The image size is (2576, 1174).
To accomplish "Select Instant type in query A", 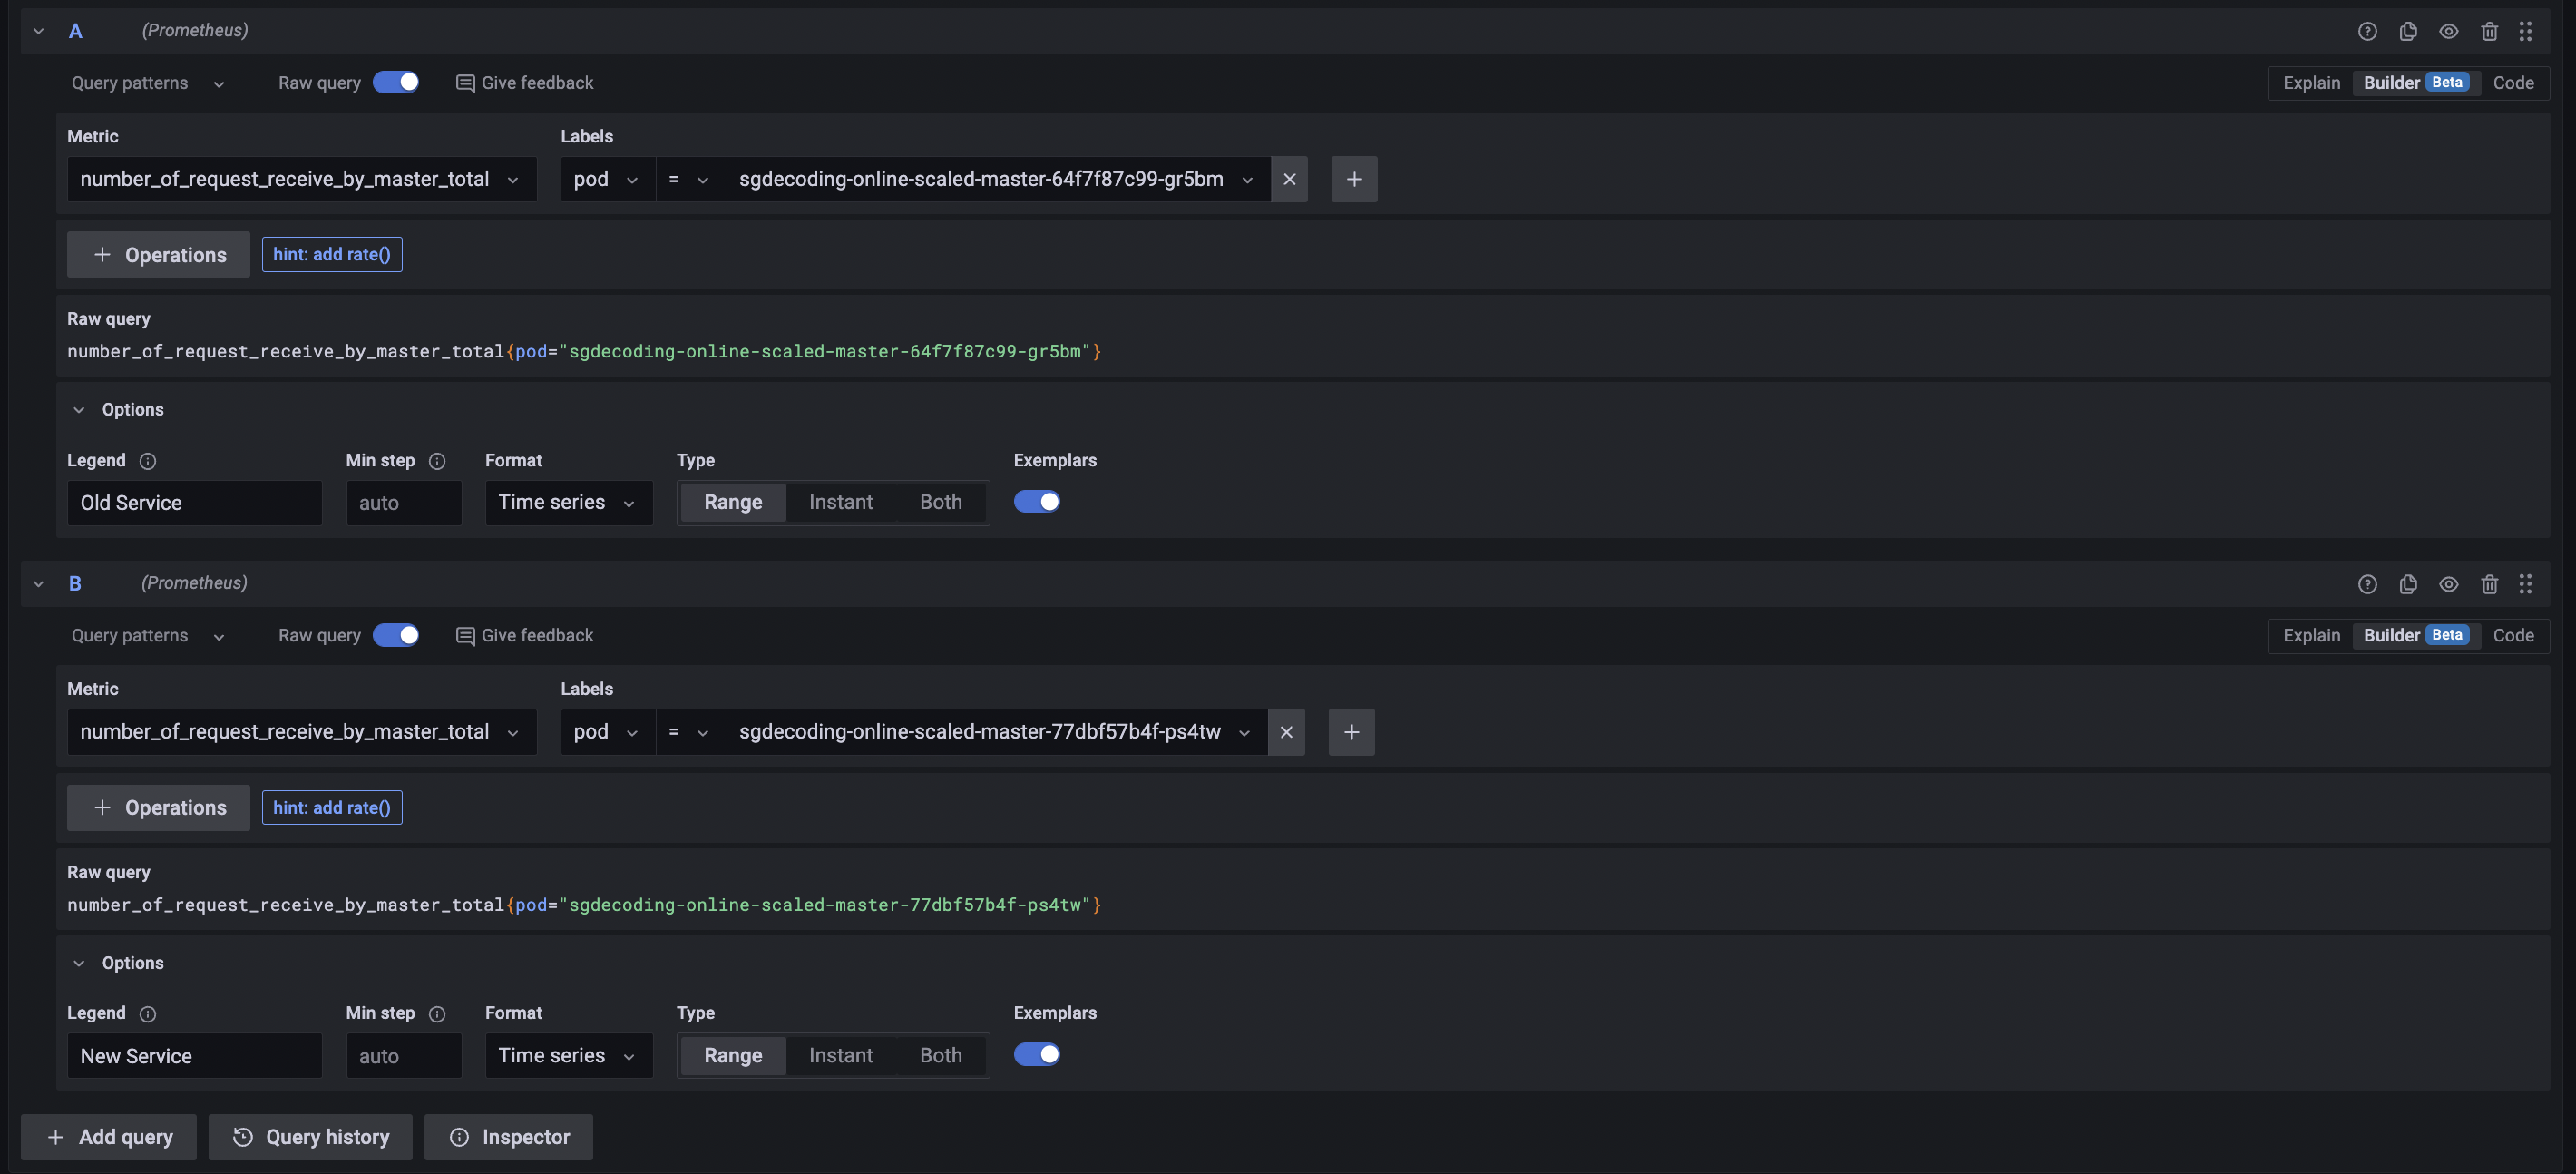I will (840, 502).
